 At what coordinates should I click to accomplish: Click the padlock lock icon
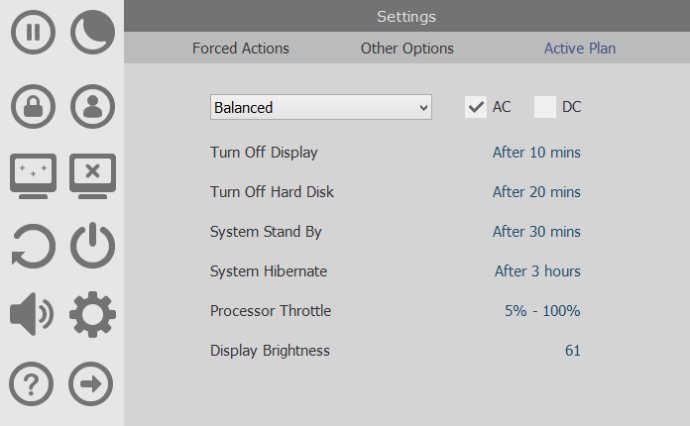coord(33,106)
